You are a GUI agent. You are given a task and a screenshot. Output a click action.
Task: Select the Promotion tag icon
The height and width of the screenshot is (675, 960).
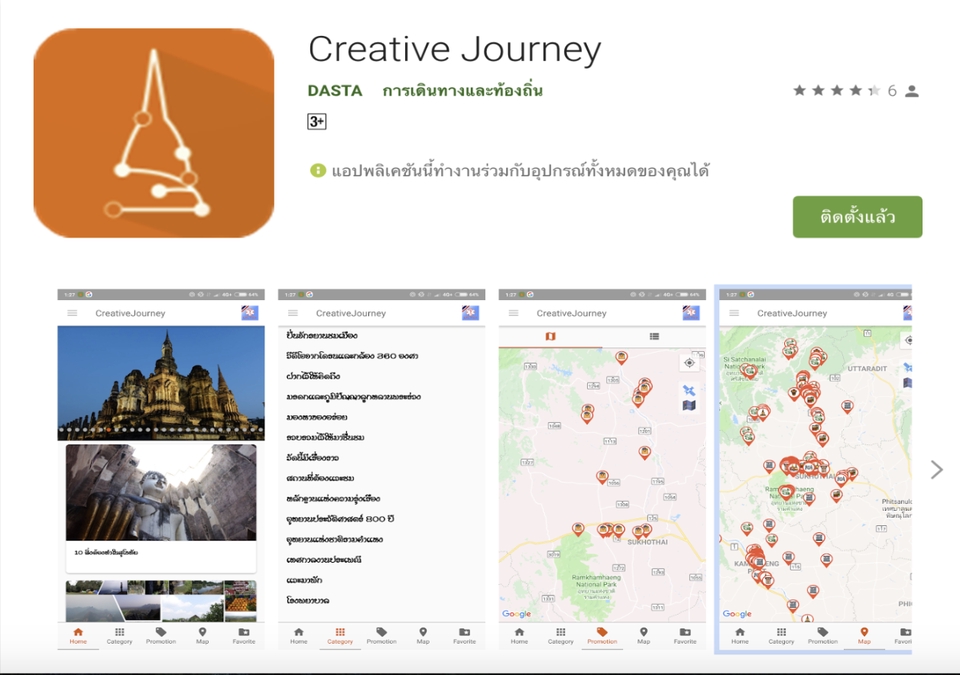pos(601,632)
